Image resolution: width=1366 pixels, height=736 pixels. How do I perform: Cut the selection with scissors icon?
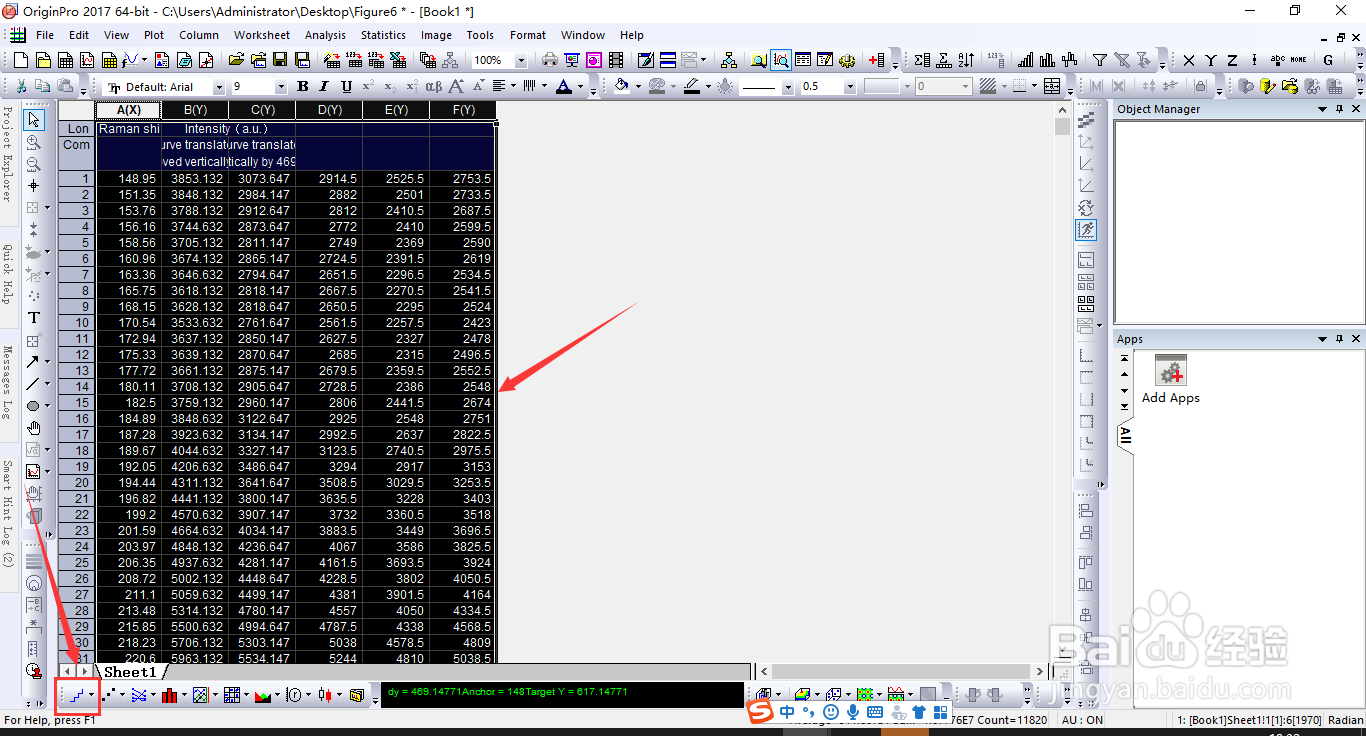tap(21, 87)
